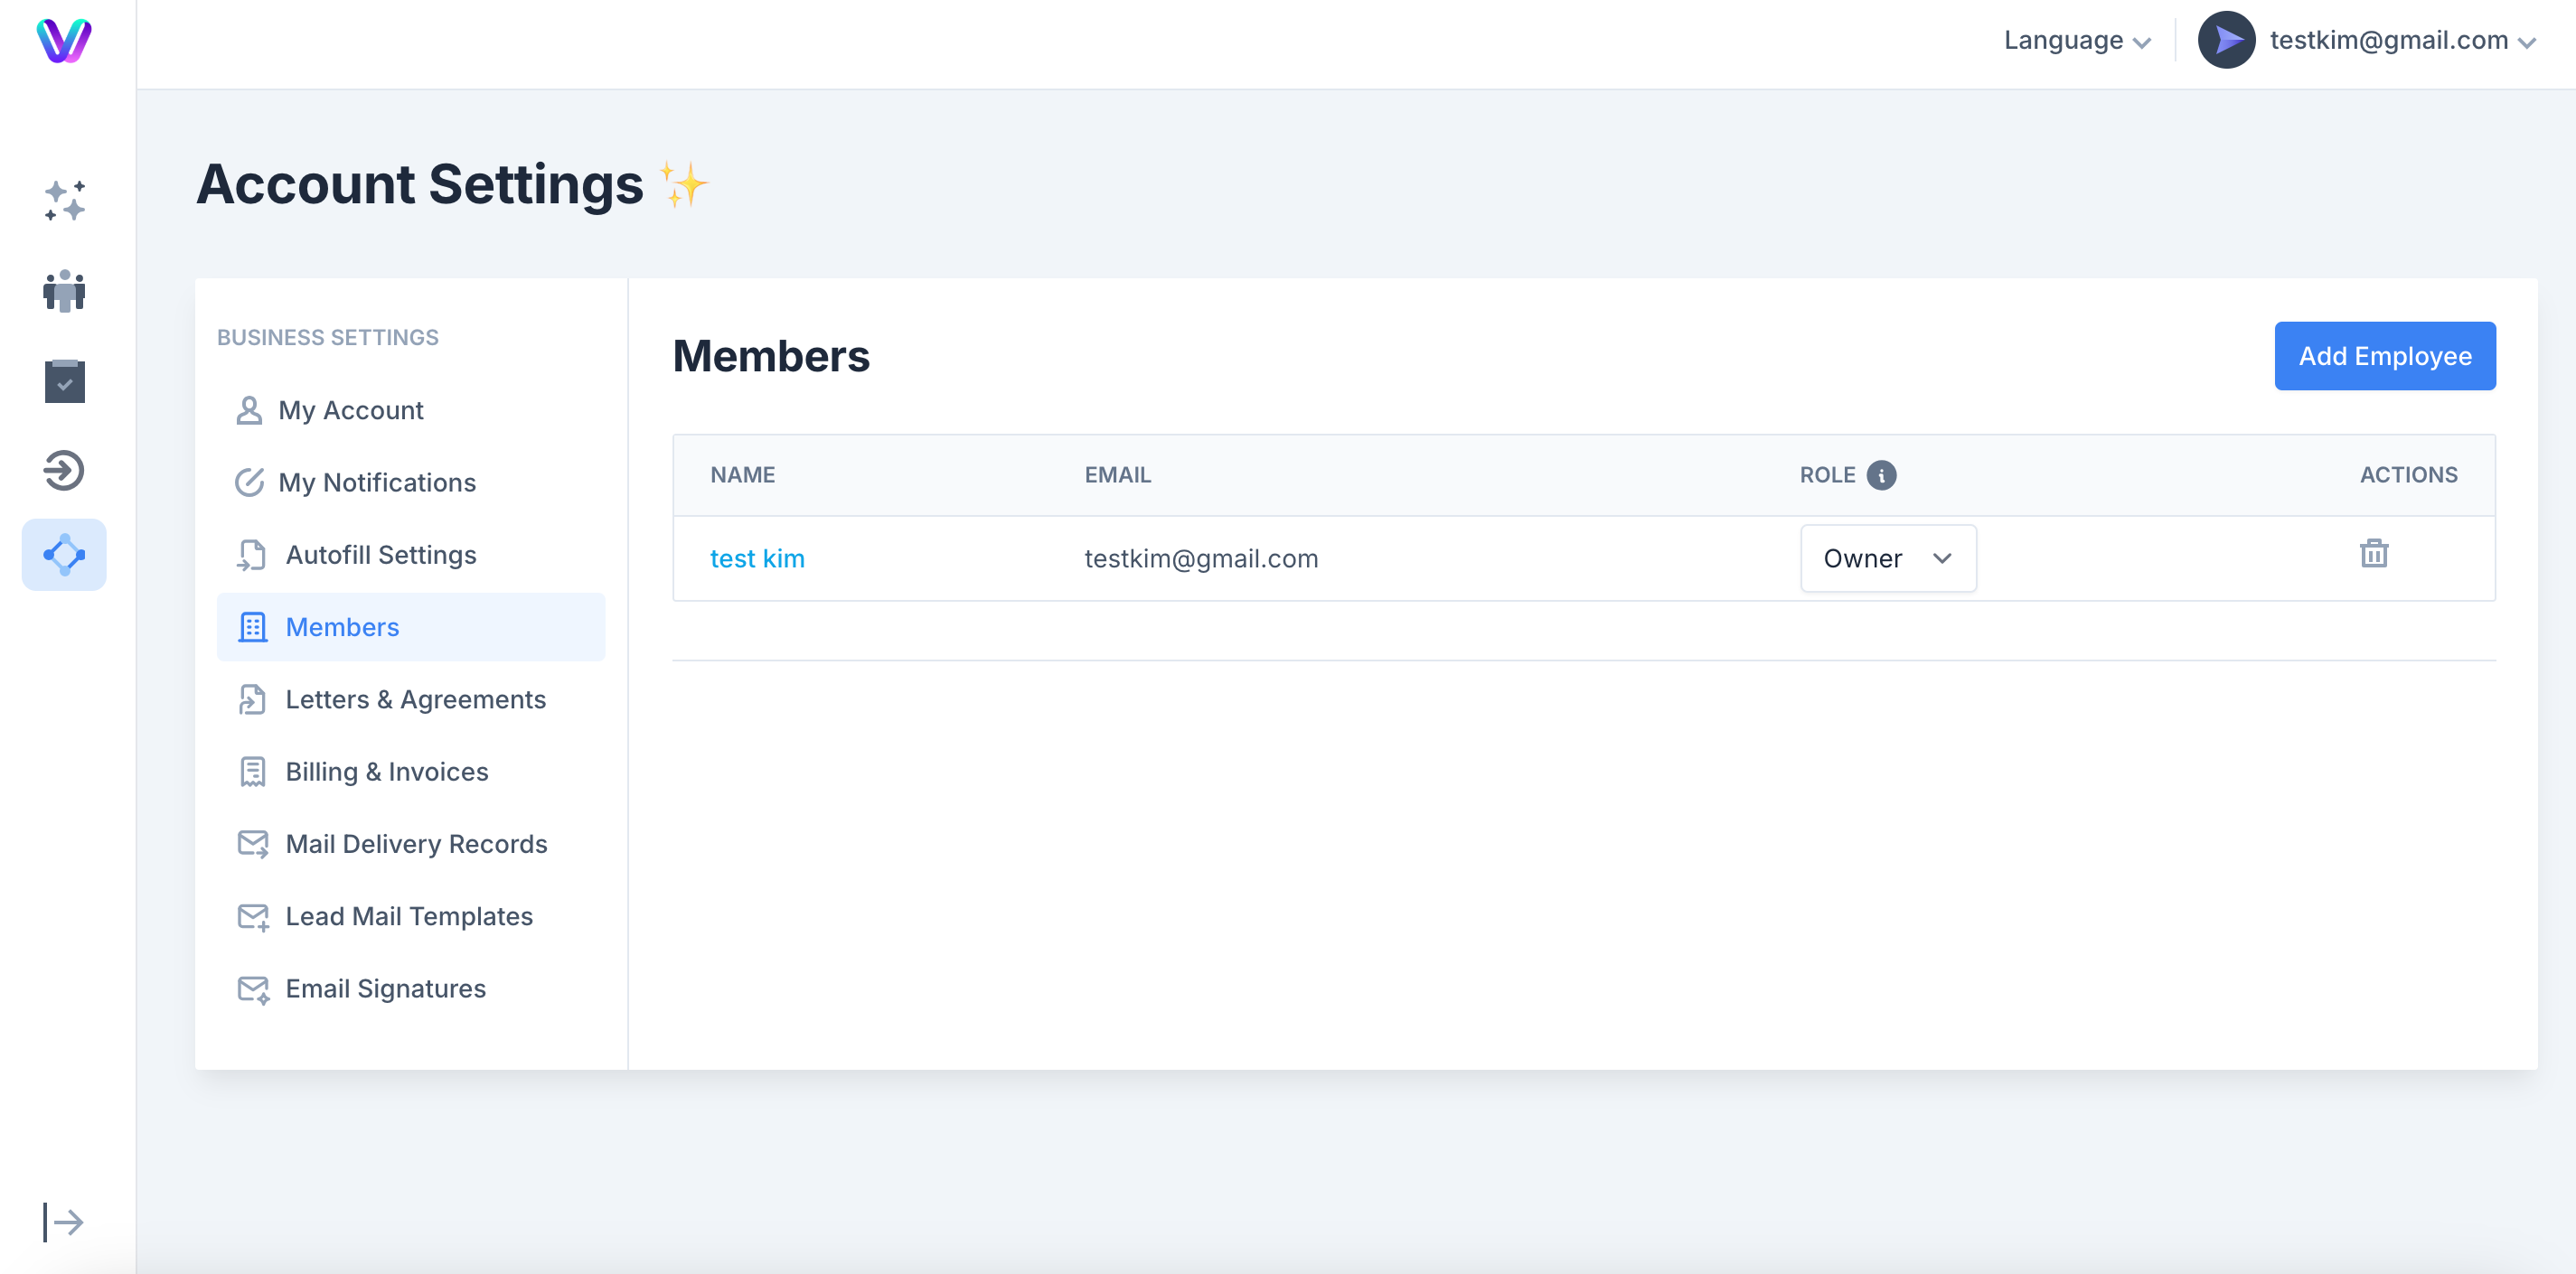Click the Autofill Settings document icon
The image size is (2576, 1274).
[251, 555]
